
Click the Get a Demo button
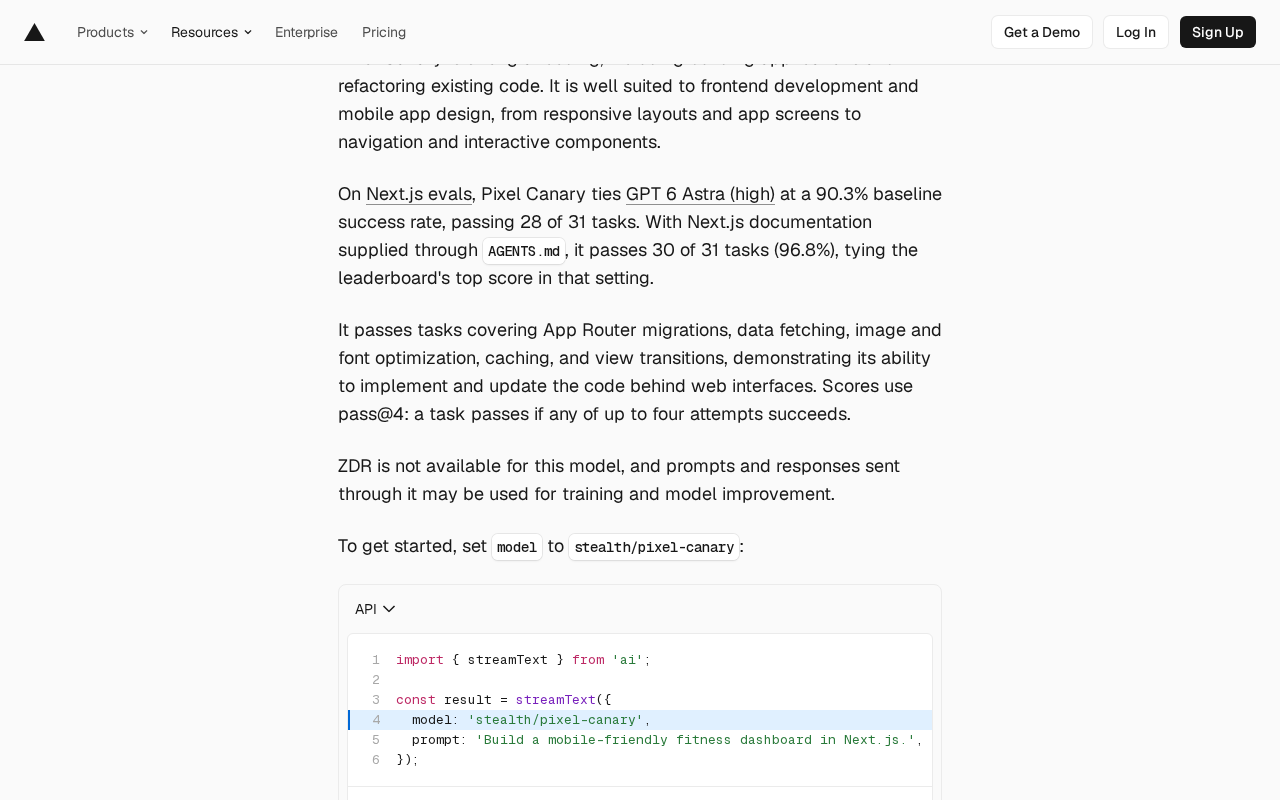1041,32
